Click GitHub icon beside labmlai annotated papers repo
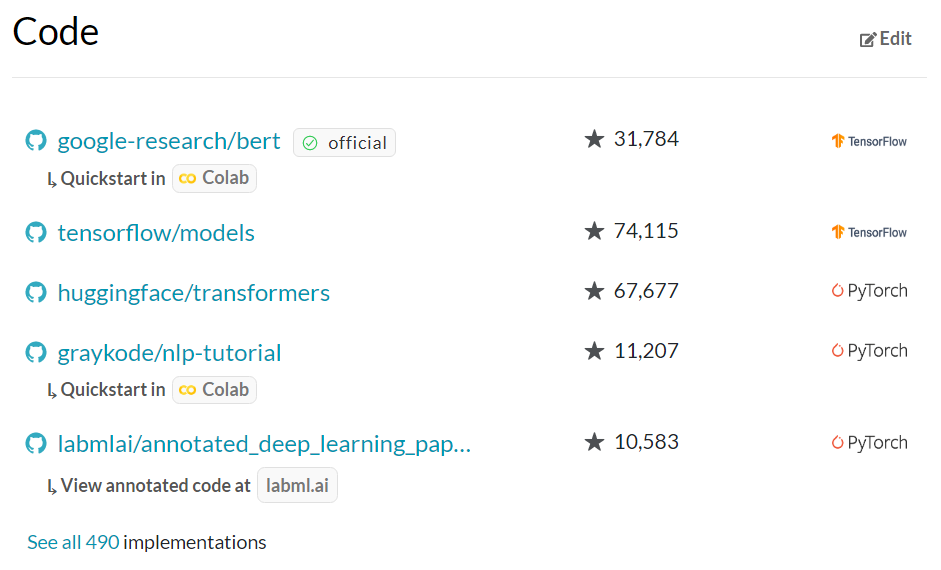 tap(36, 444)
